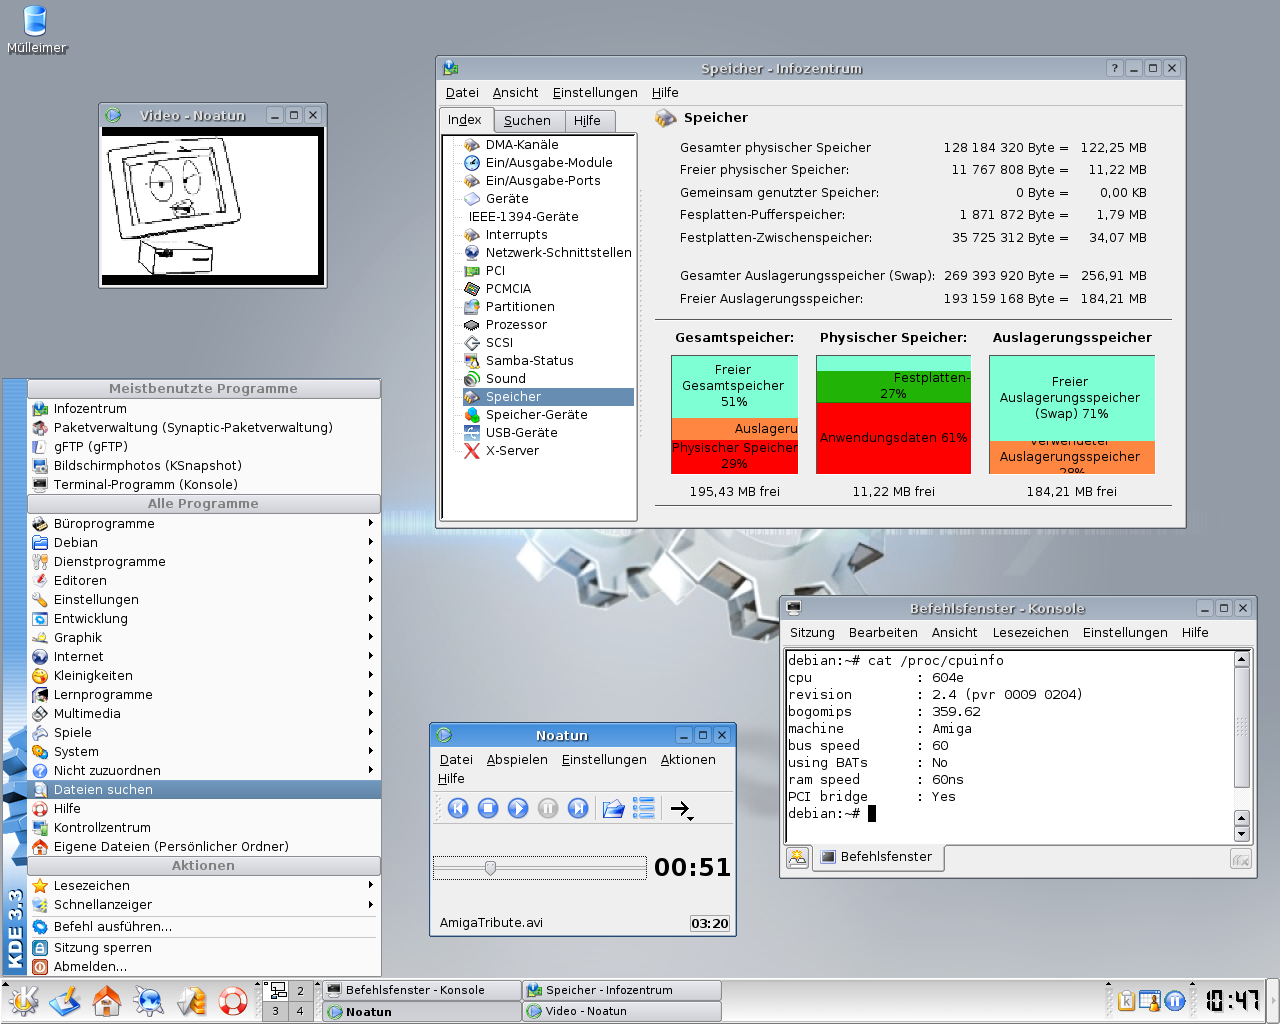Select Prozessor in the index list
This screenshot has width=1280, height=1024.
click(516, 325)
